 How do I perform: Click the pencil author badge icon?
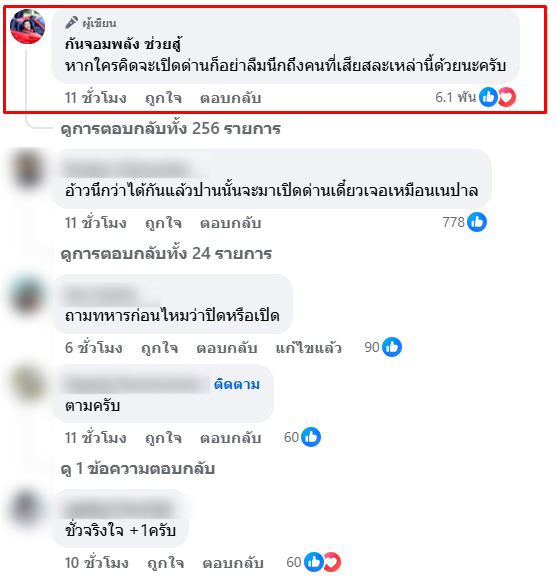(x=71, y=23)
